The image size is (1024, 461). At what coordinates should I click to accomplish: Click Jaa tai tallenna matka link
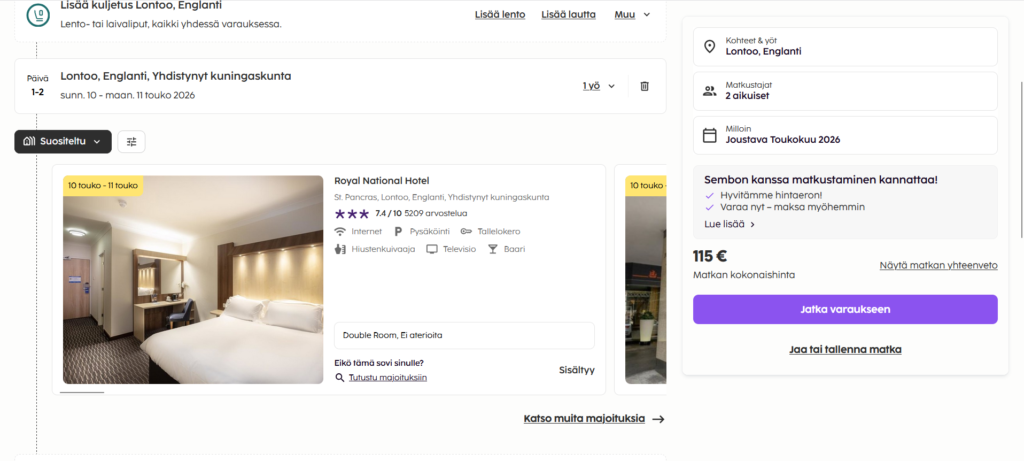click(x=845, y=349)
